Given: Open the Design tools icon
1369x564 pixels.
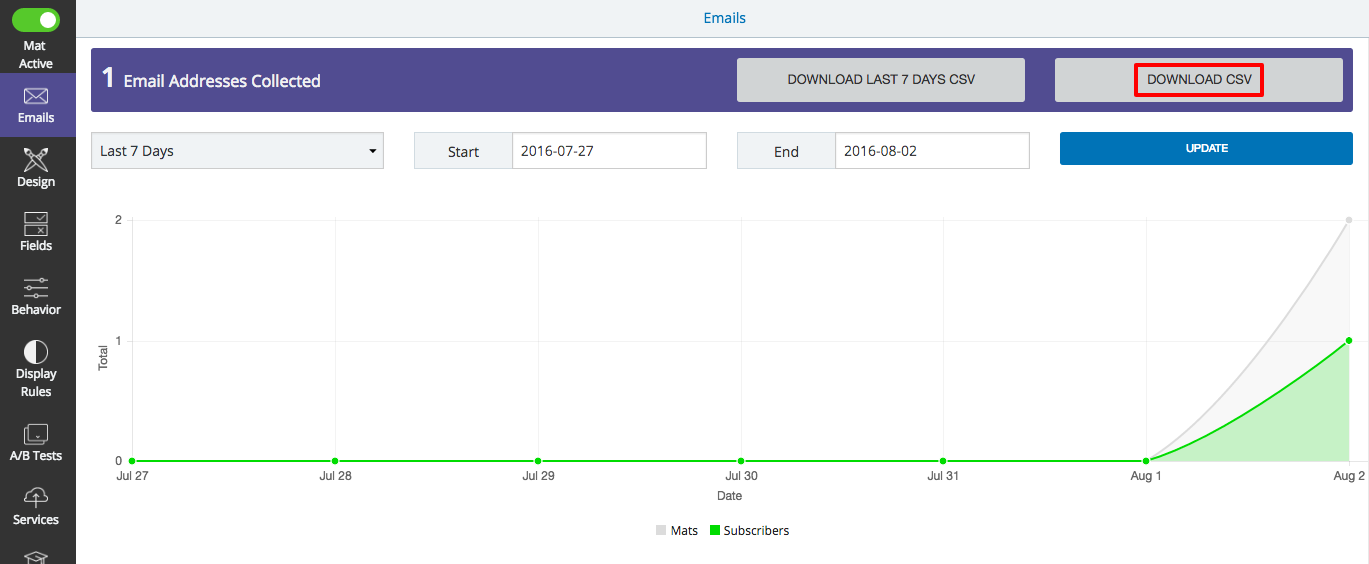Looking at the screenshot, I should (x=36, y=160).
